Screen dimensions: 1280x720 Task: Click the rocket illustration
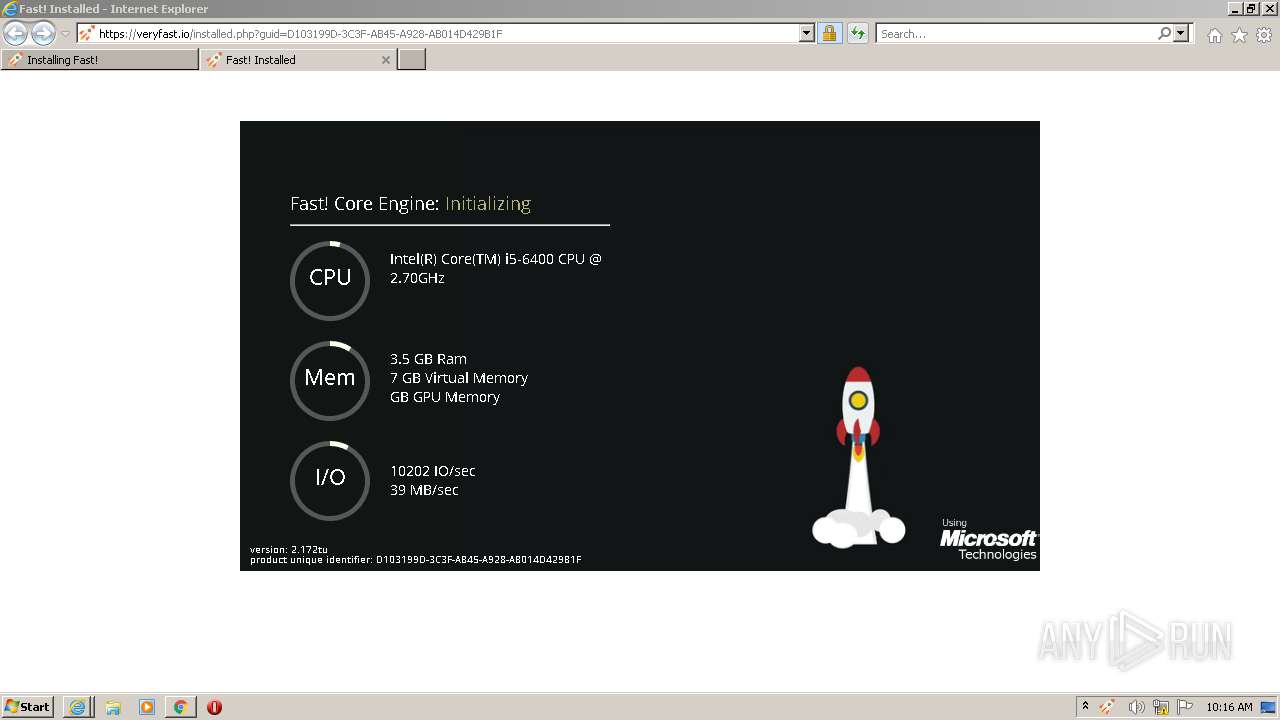[x=858, y=457]
